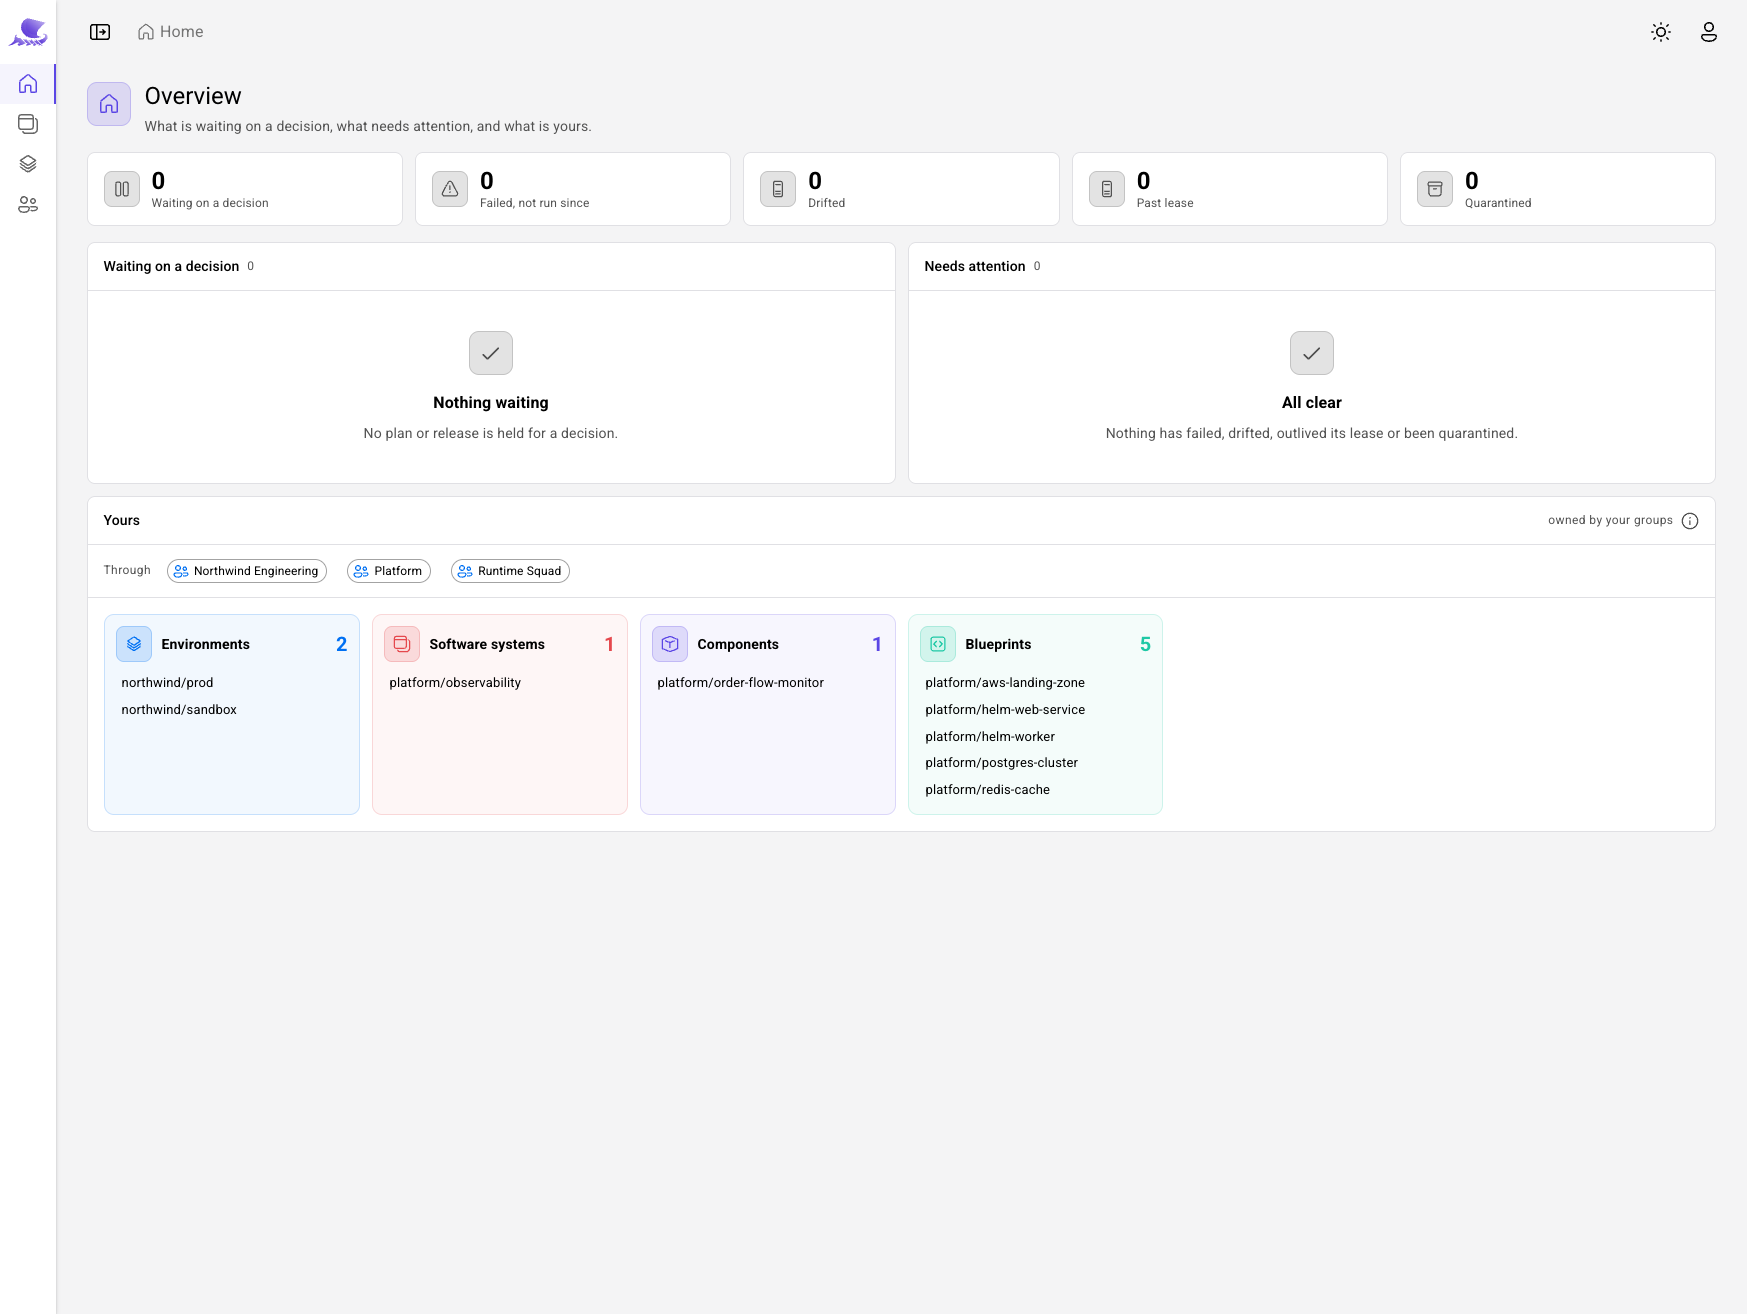
Task: Open the app logo in the sidebar
Action: point(28,32)
